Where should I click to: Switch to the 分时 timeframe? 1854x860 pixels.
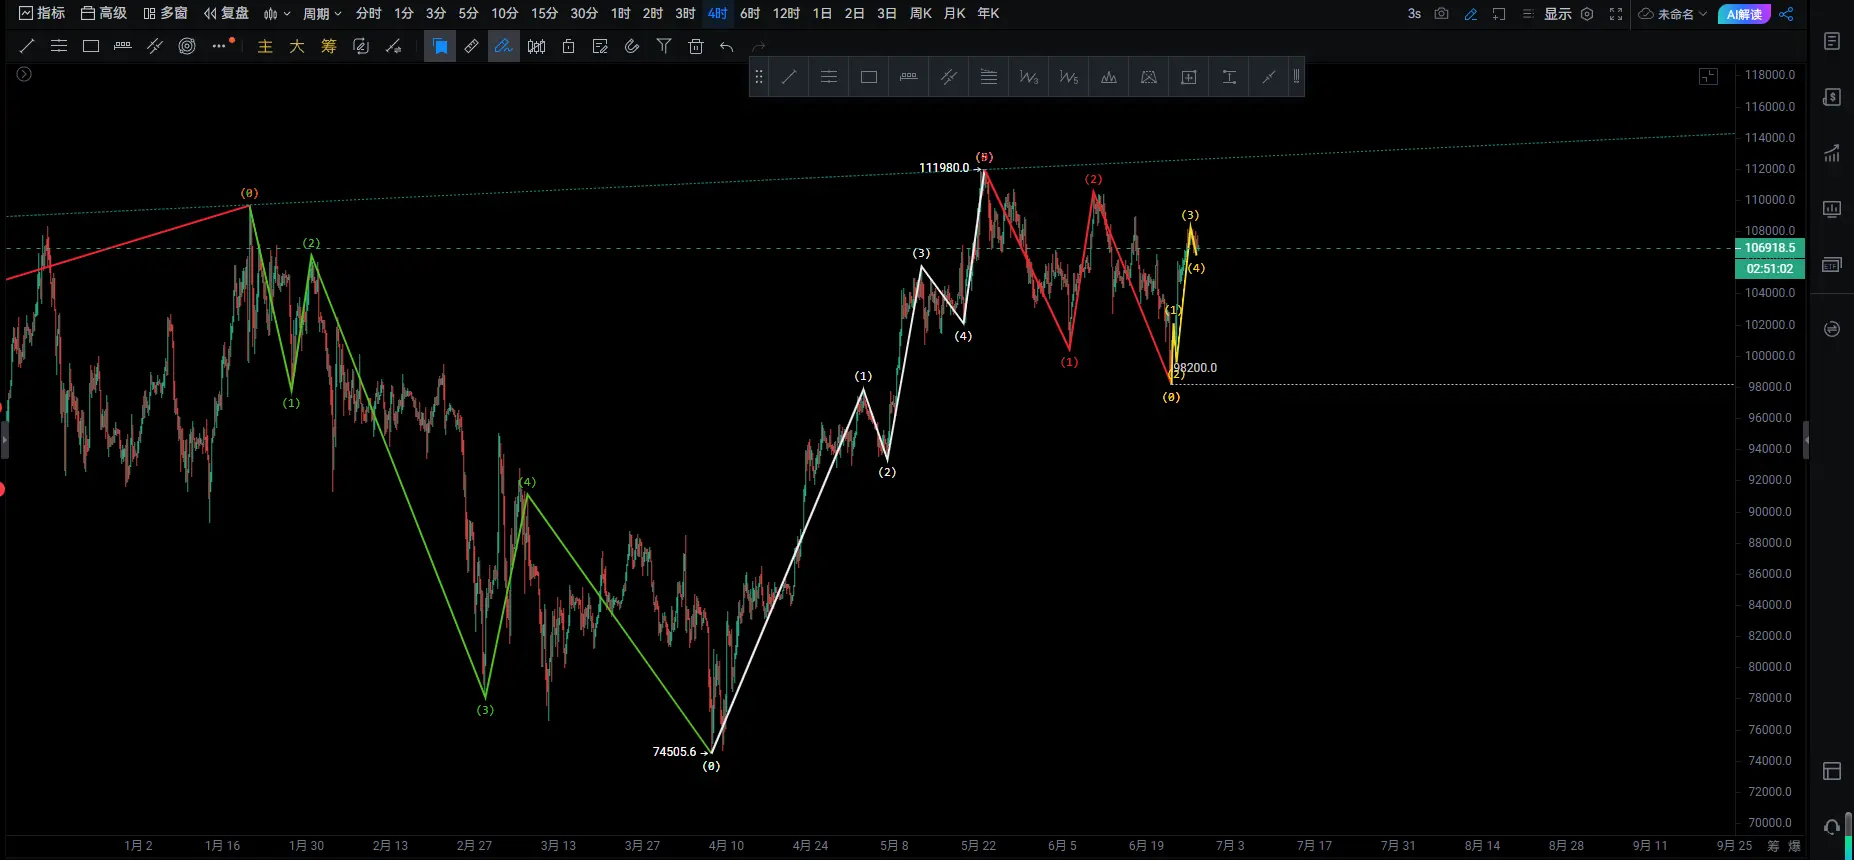368,14
